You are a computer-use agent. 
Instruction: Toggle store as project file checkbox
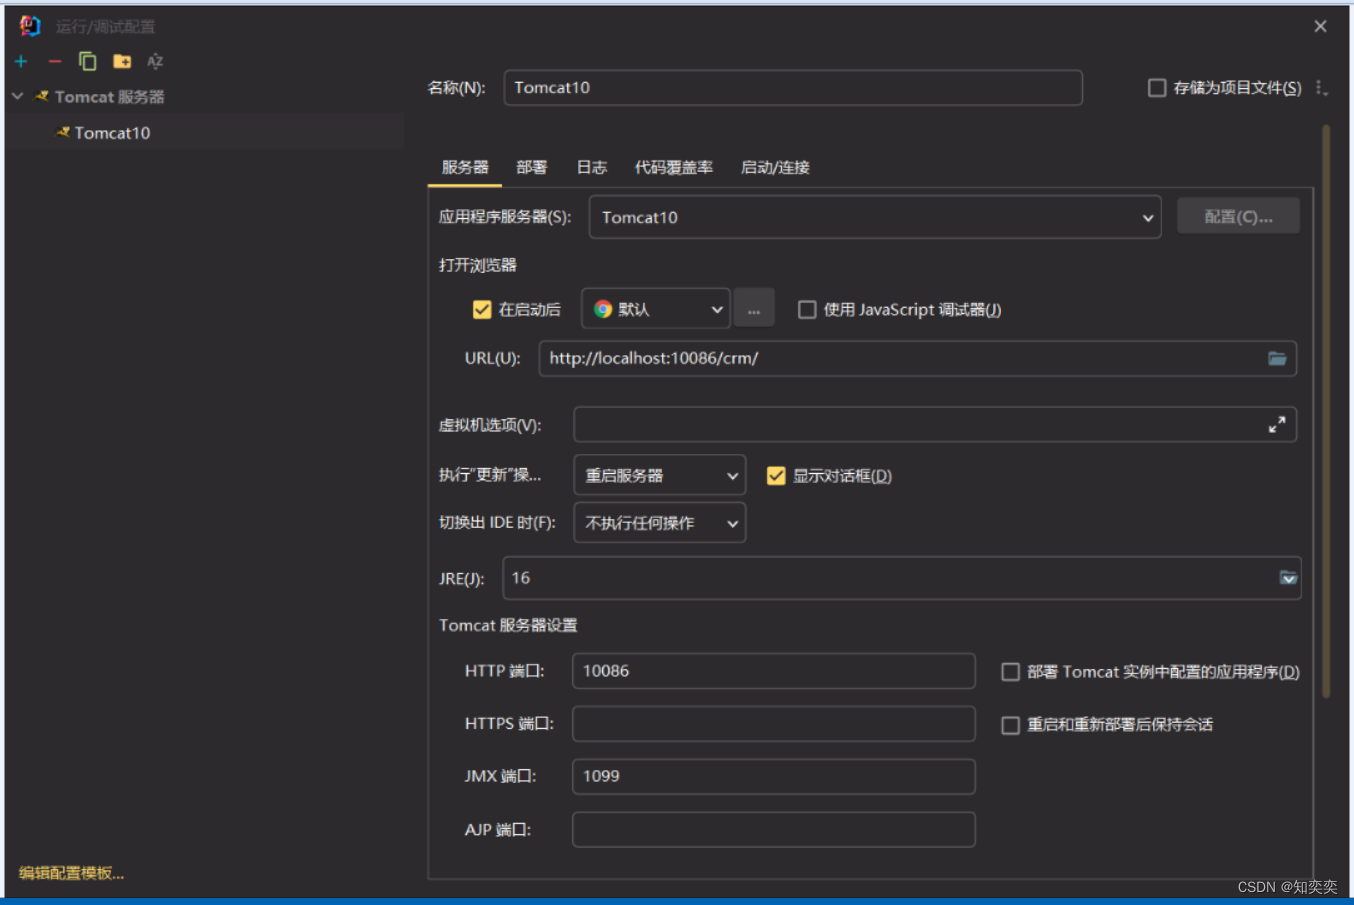(x=1157, y=88)
